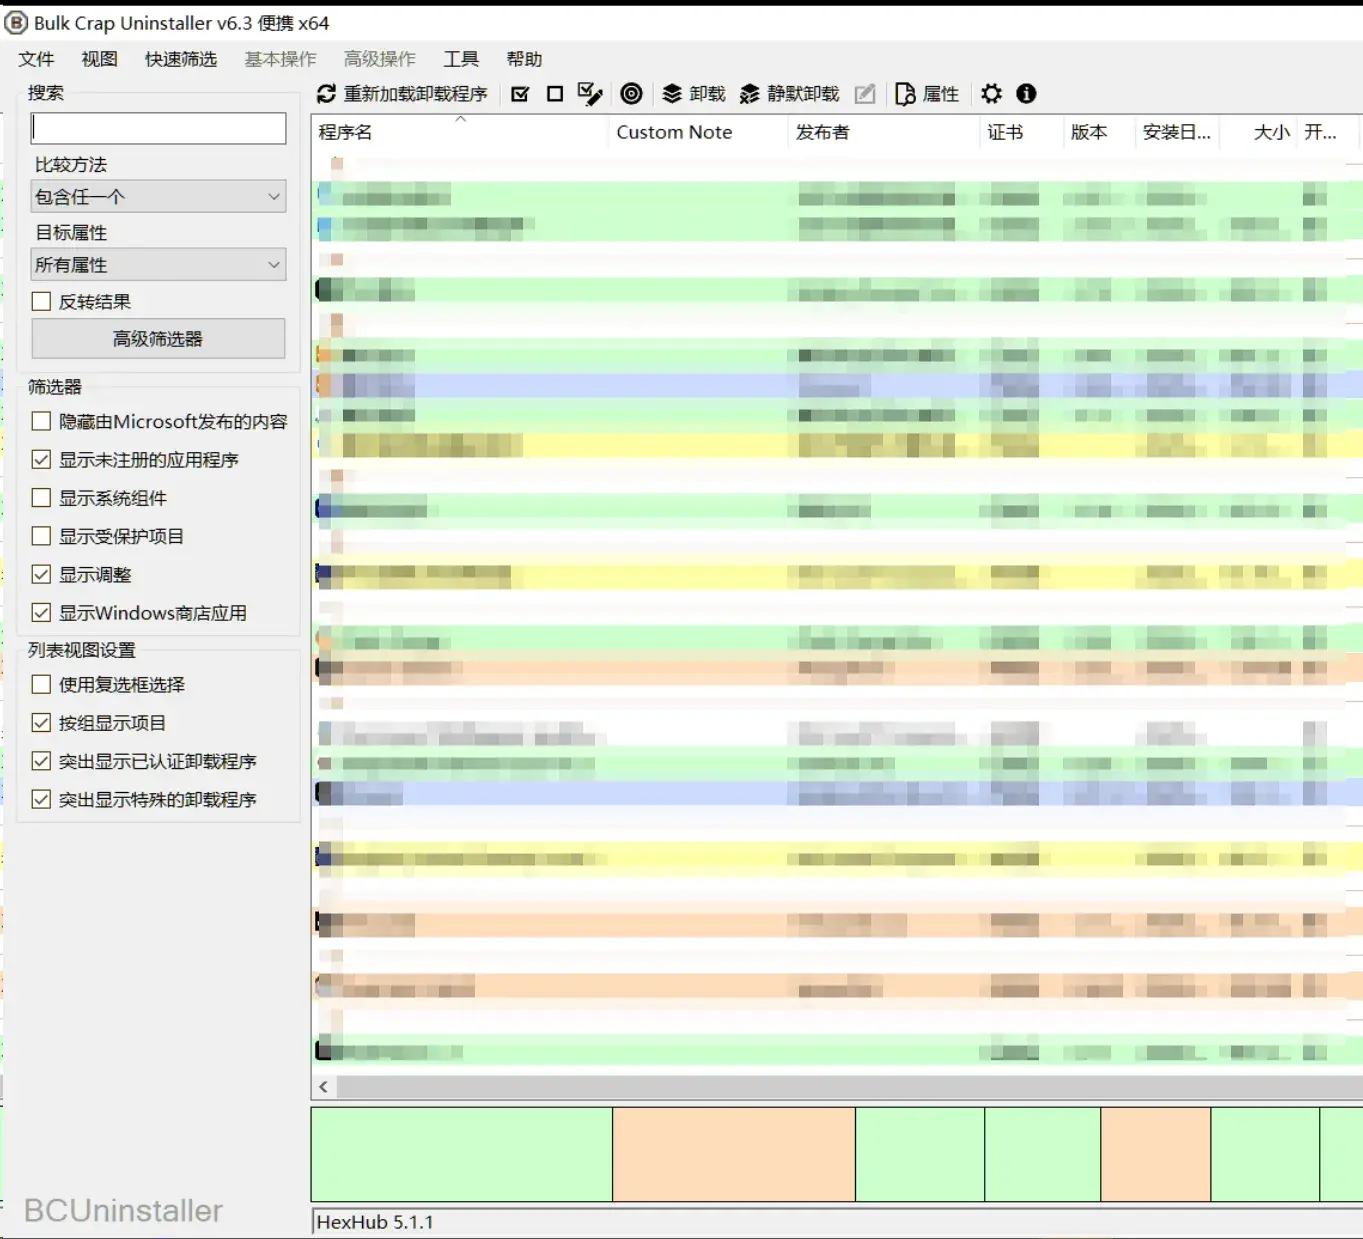Click the 卸载 uninstall toolbar button
Image resolution: width=1363 pixels, height=1239 pixels.
[693, 94]
